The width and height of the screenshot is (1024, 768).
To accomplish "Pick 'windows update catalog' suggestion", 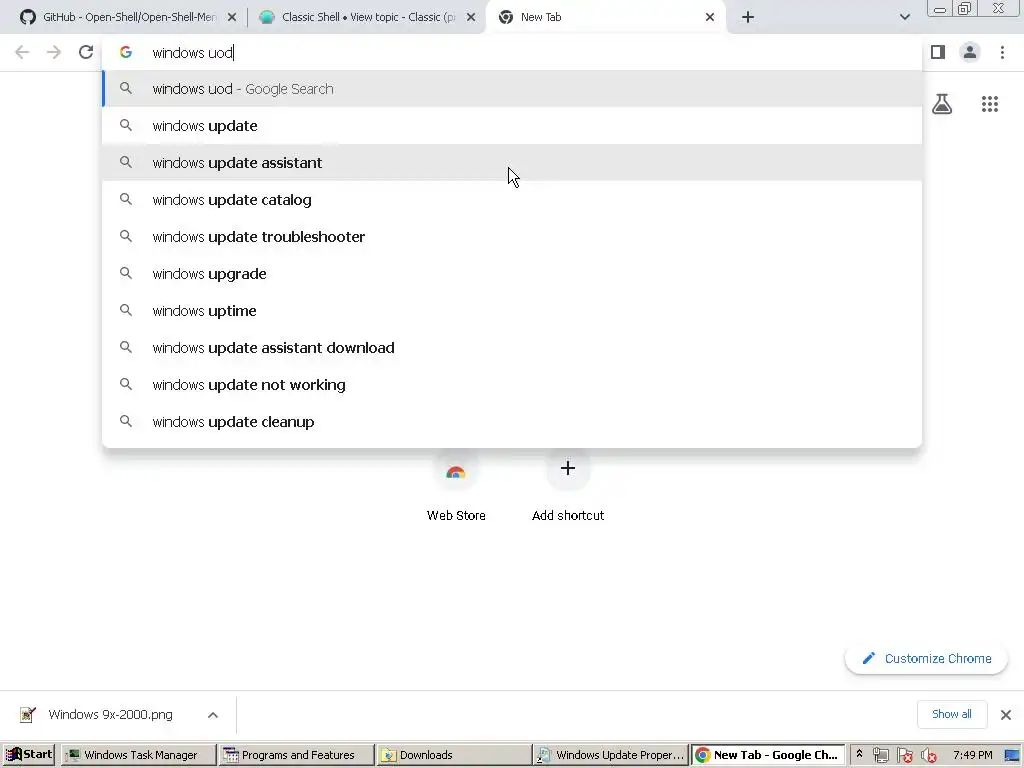I will (512, 200).
